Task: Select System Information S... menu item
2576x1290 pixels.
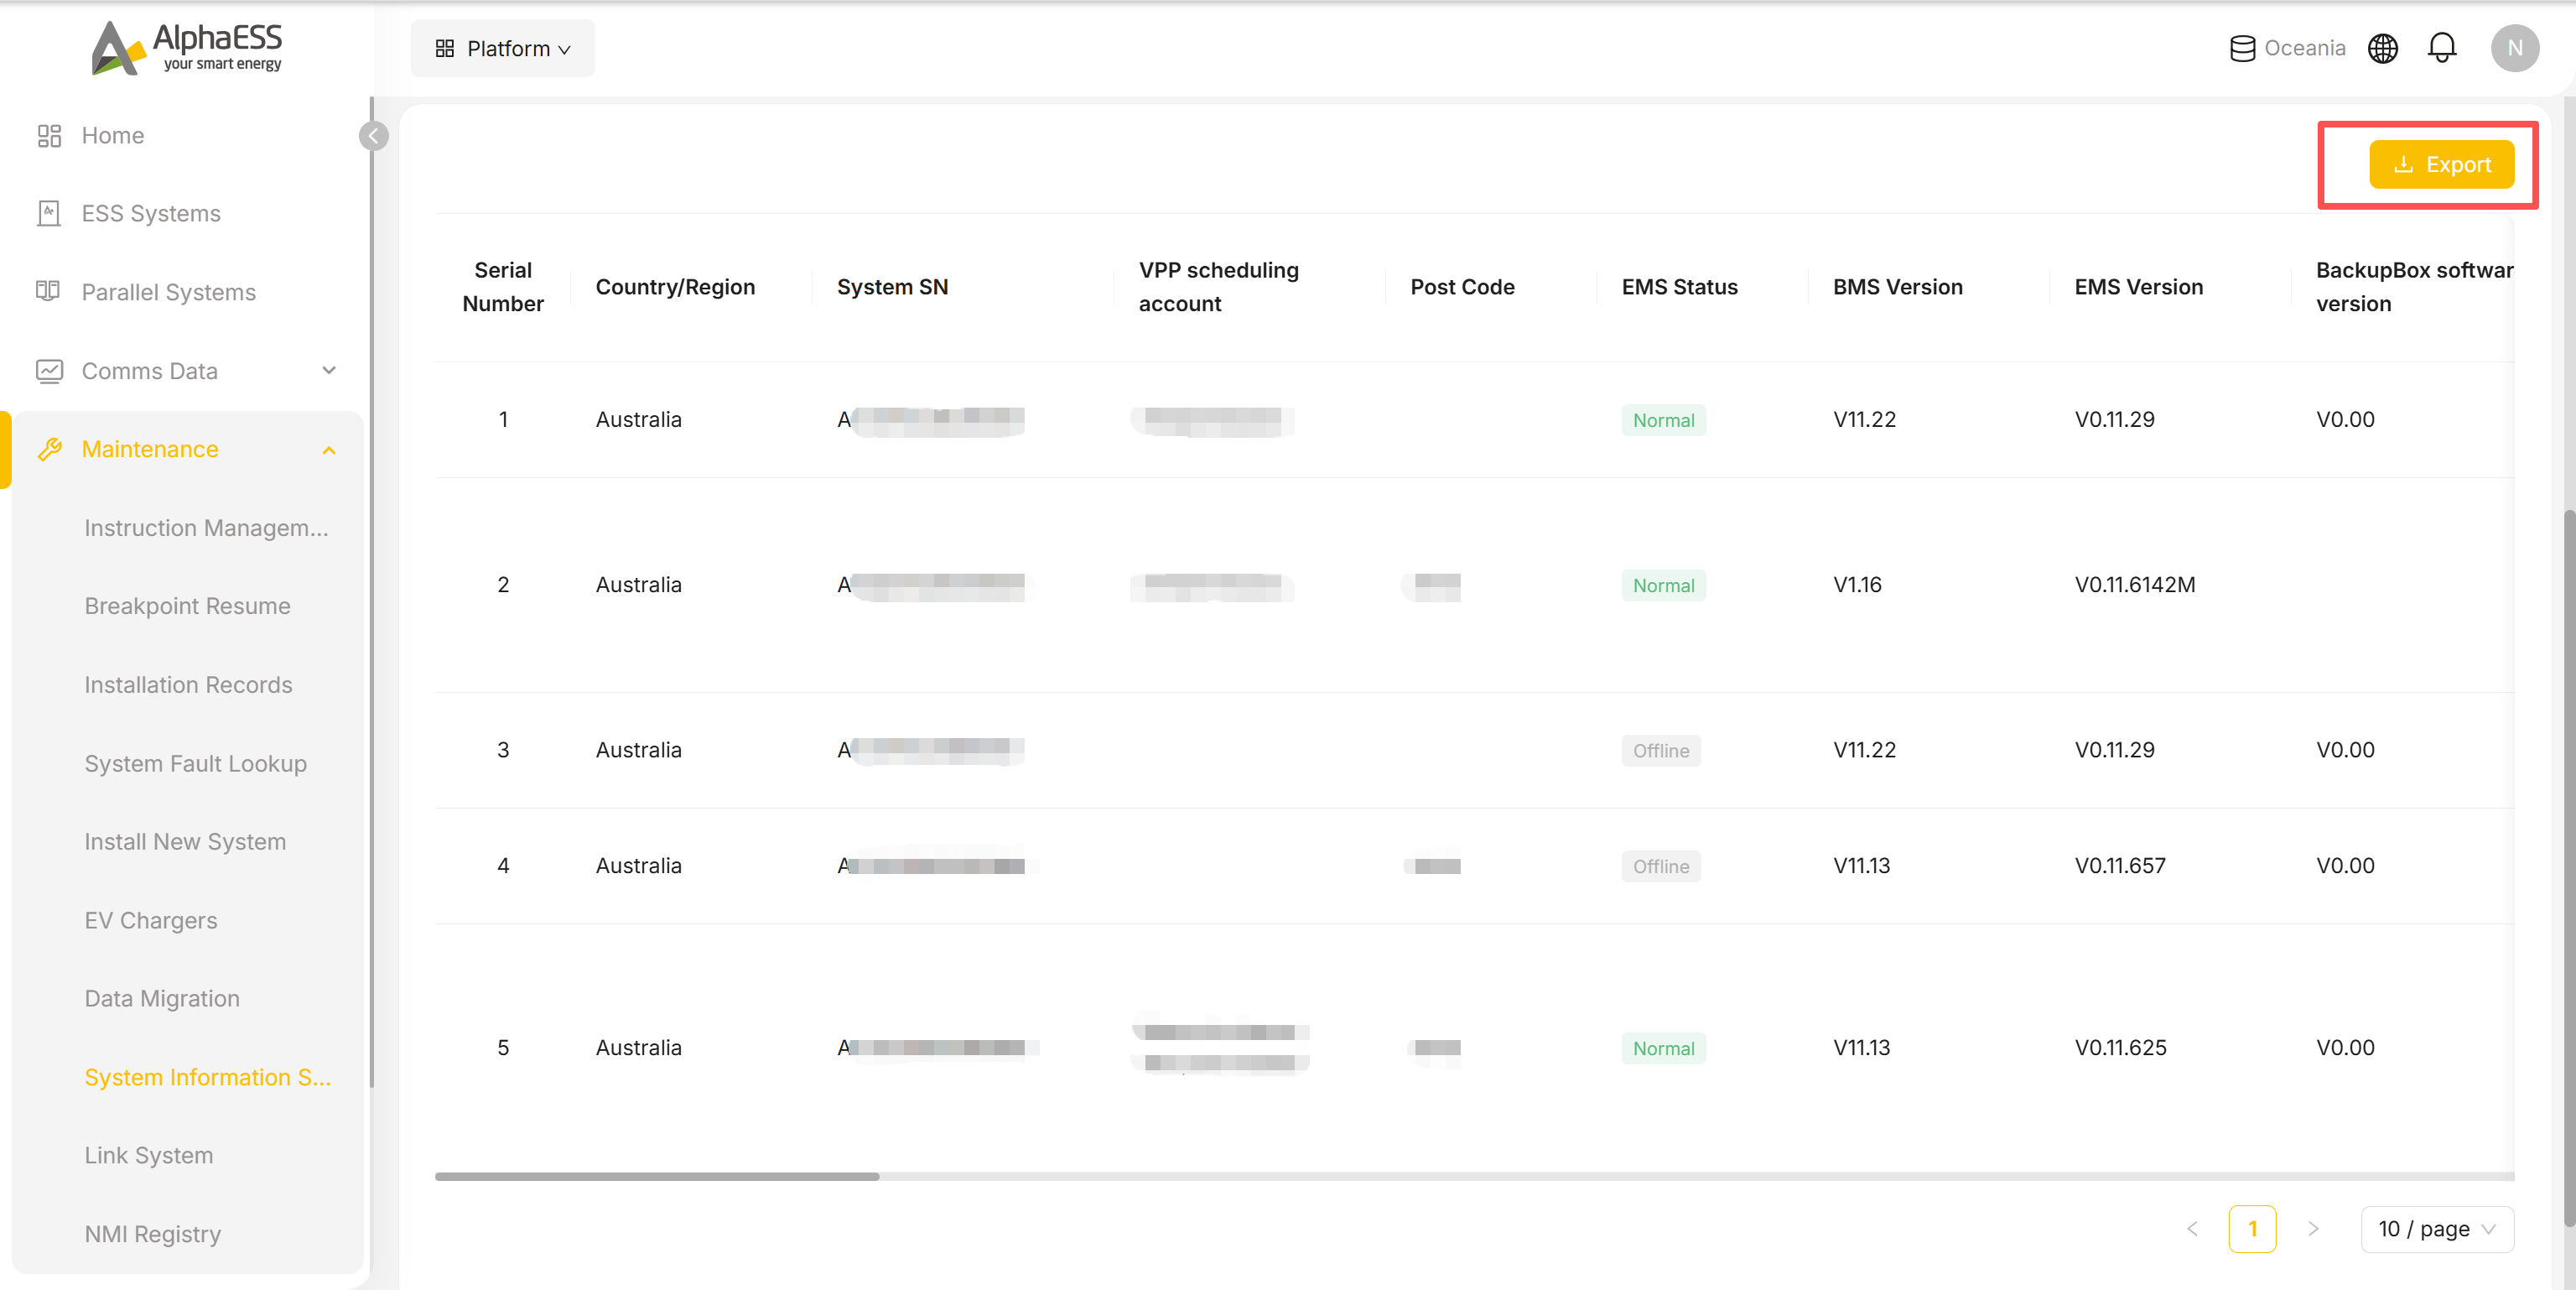Action: [207, 1078]
